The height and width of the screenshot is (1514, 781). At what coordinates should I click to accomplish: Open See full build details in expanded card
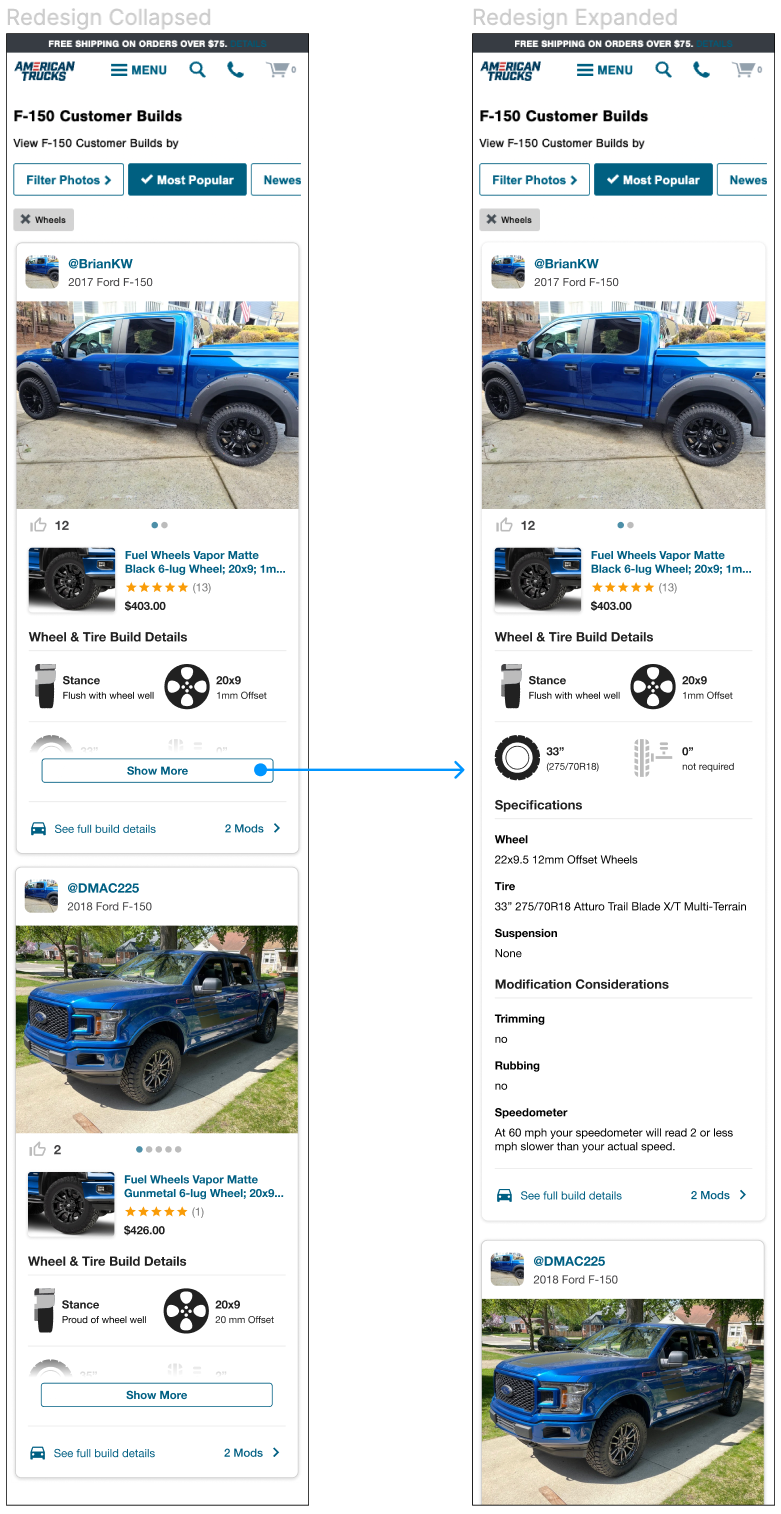pos(571,1195)
